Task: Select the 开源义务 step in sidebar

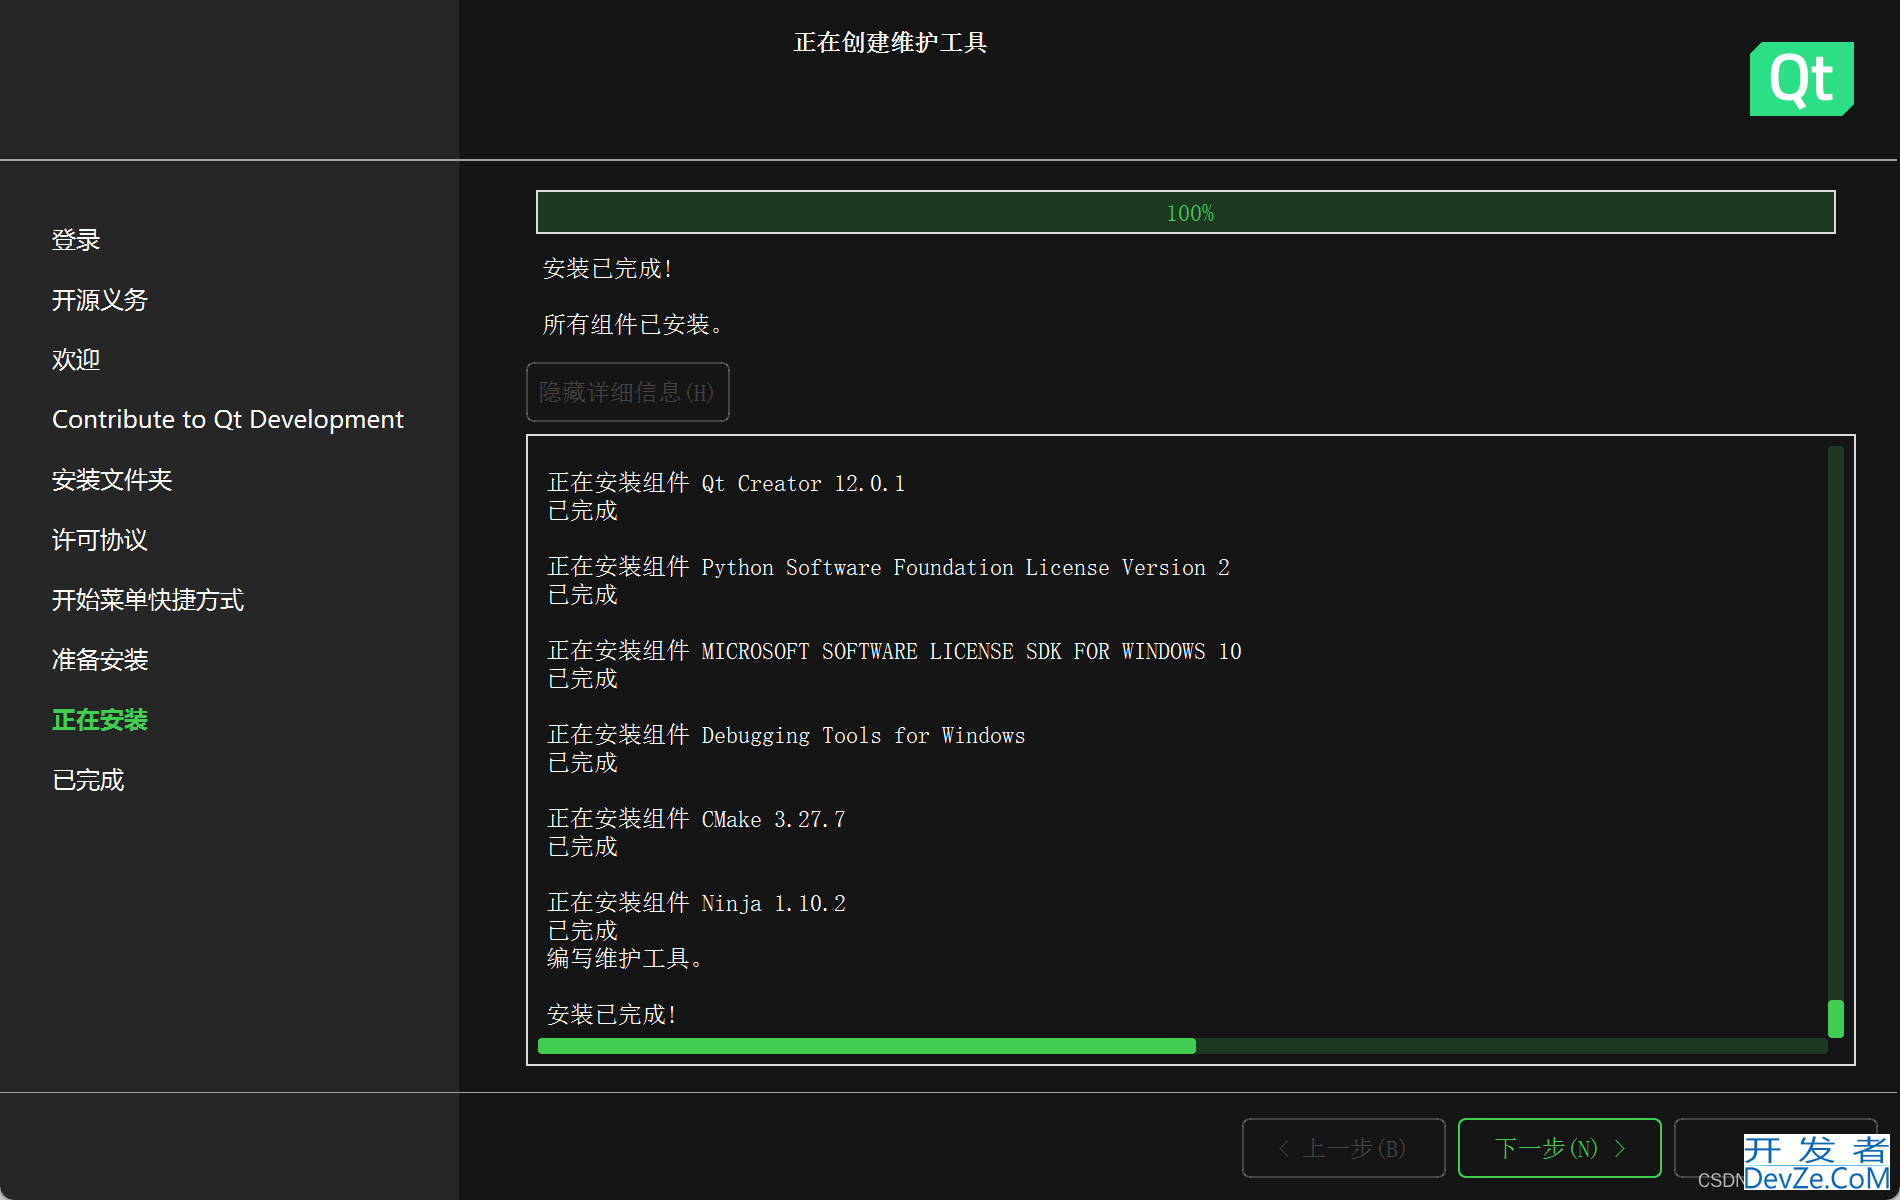Action: 100,300
